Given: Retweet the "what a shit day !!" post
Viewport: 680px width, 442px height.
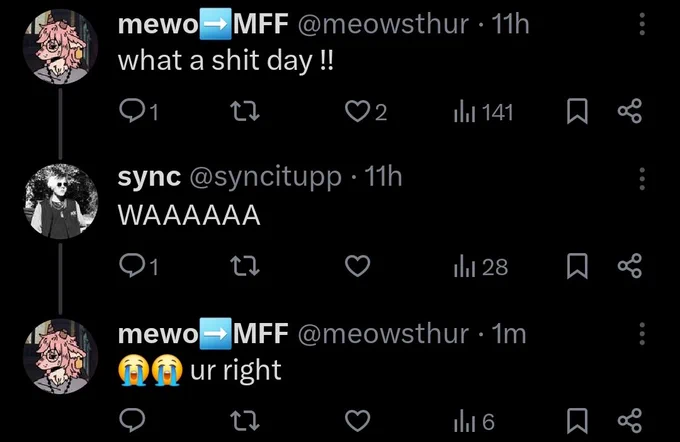Looking at the screenshot, I should [245, 111].
